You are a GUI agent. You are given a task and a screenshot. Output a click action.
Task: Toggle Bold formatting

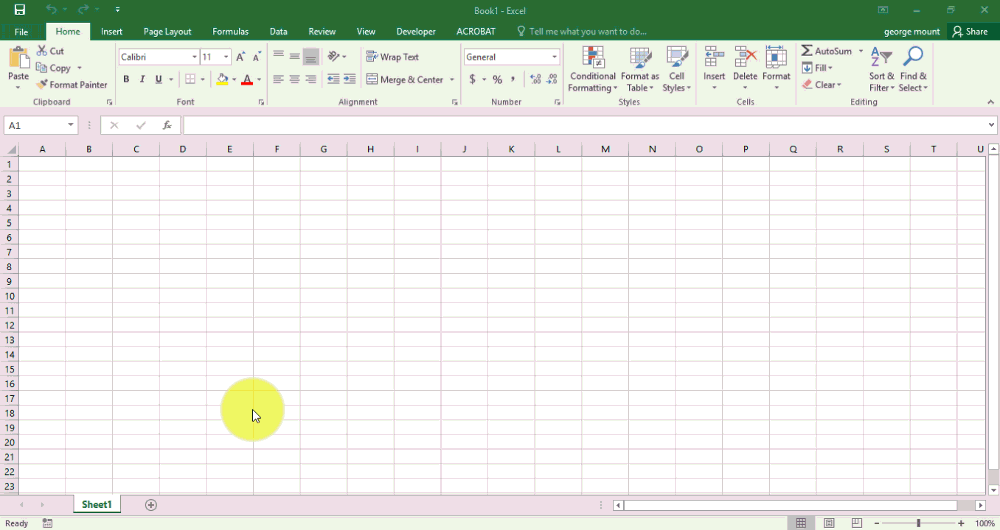click(126, 80)
